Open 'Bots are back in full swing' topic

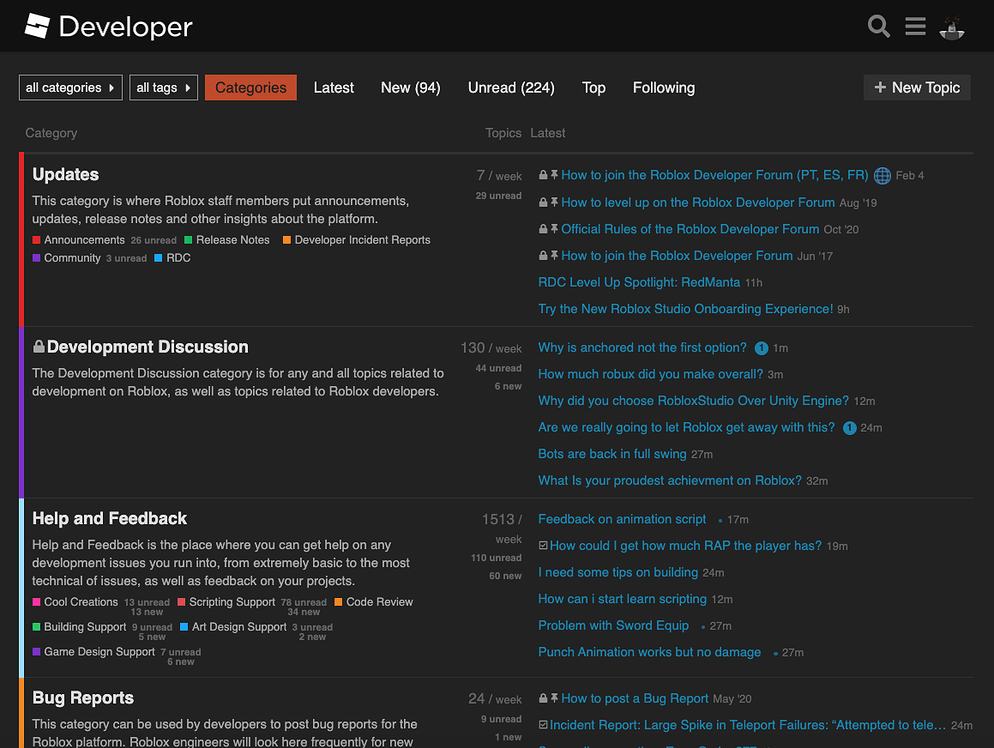coord(612,454)
